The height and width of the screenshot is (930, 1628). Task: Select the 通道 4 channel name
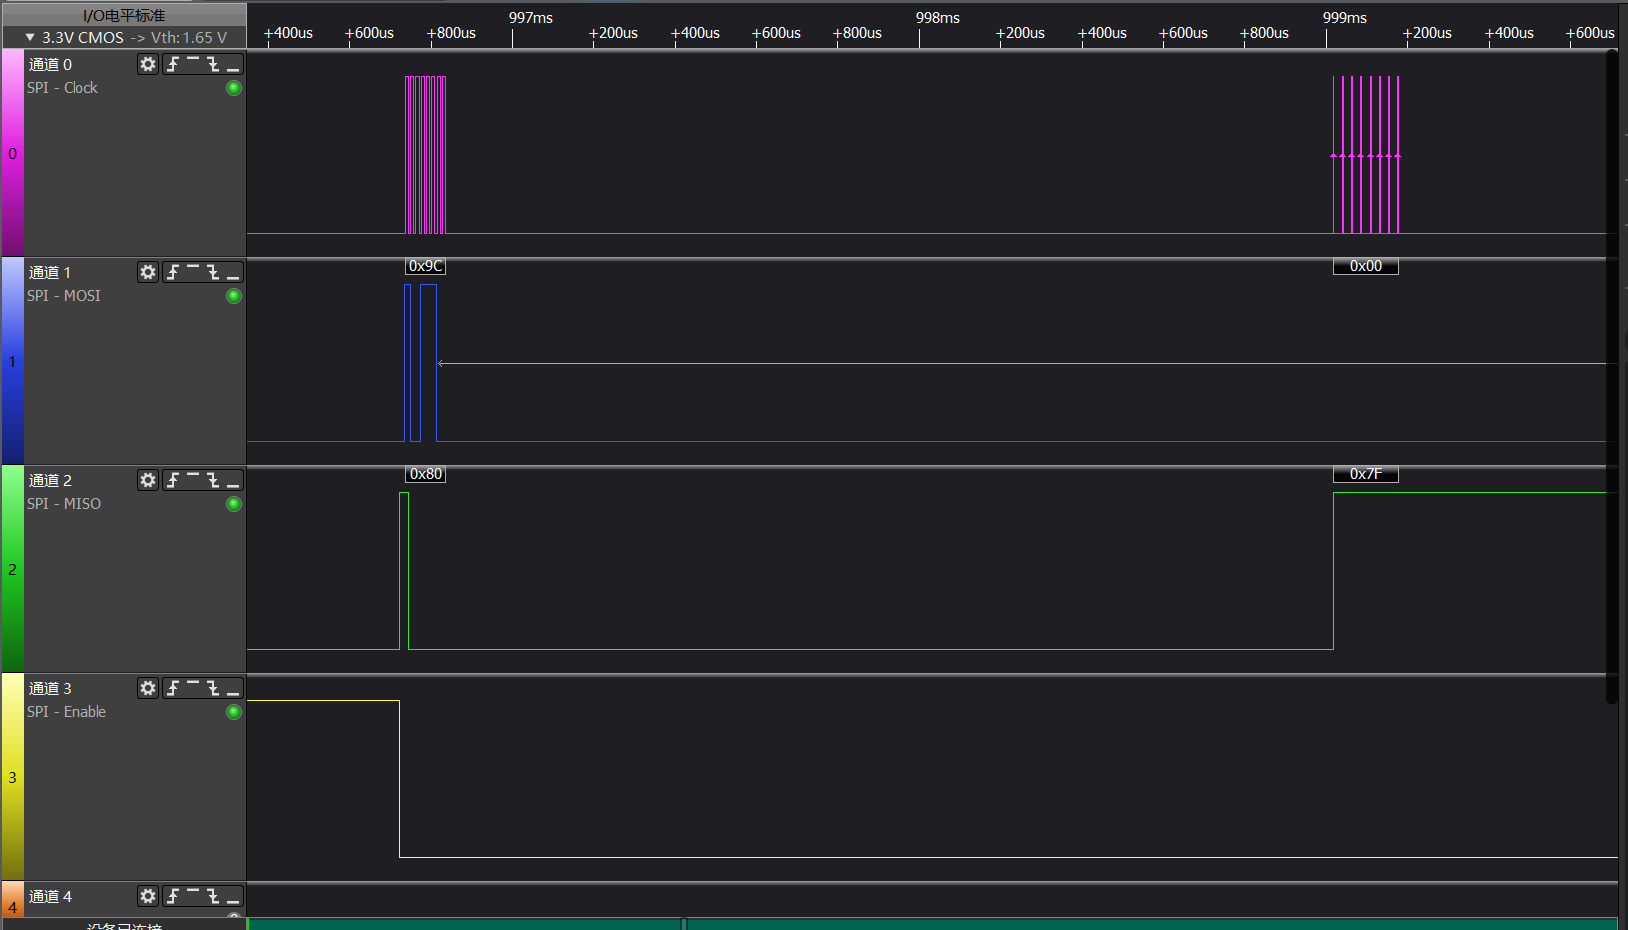(x=50, y=896)
